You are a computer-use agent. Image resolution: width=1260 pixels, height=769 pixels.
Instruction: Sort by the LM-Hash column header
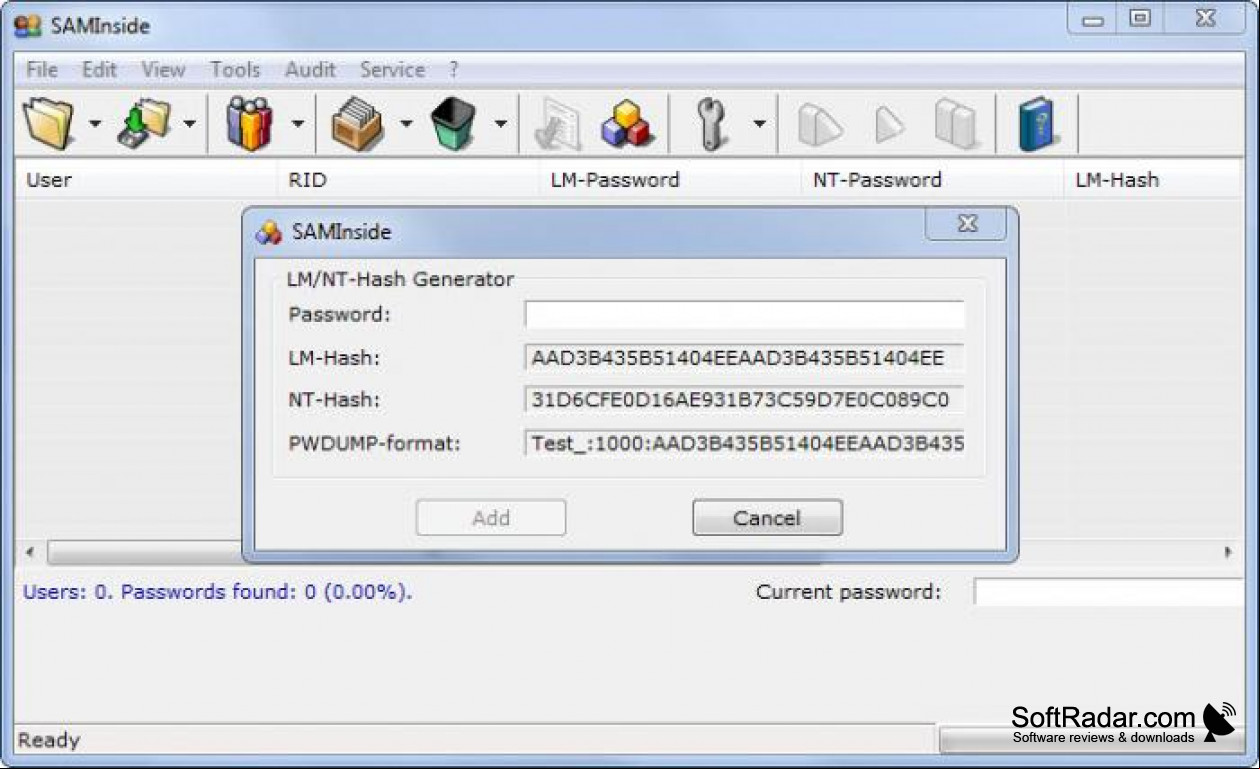[1153, 180]
